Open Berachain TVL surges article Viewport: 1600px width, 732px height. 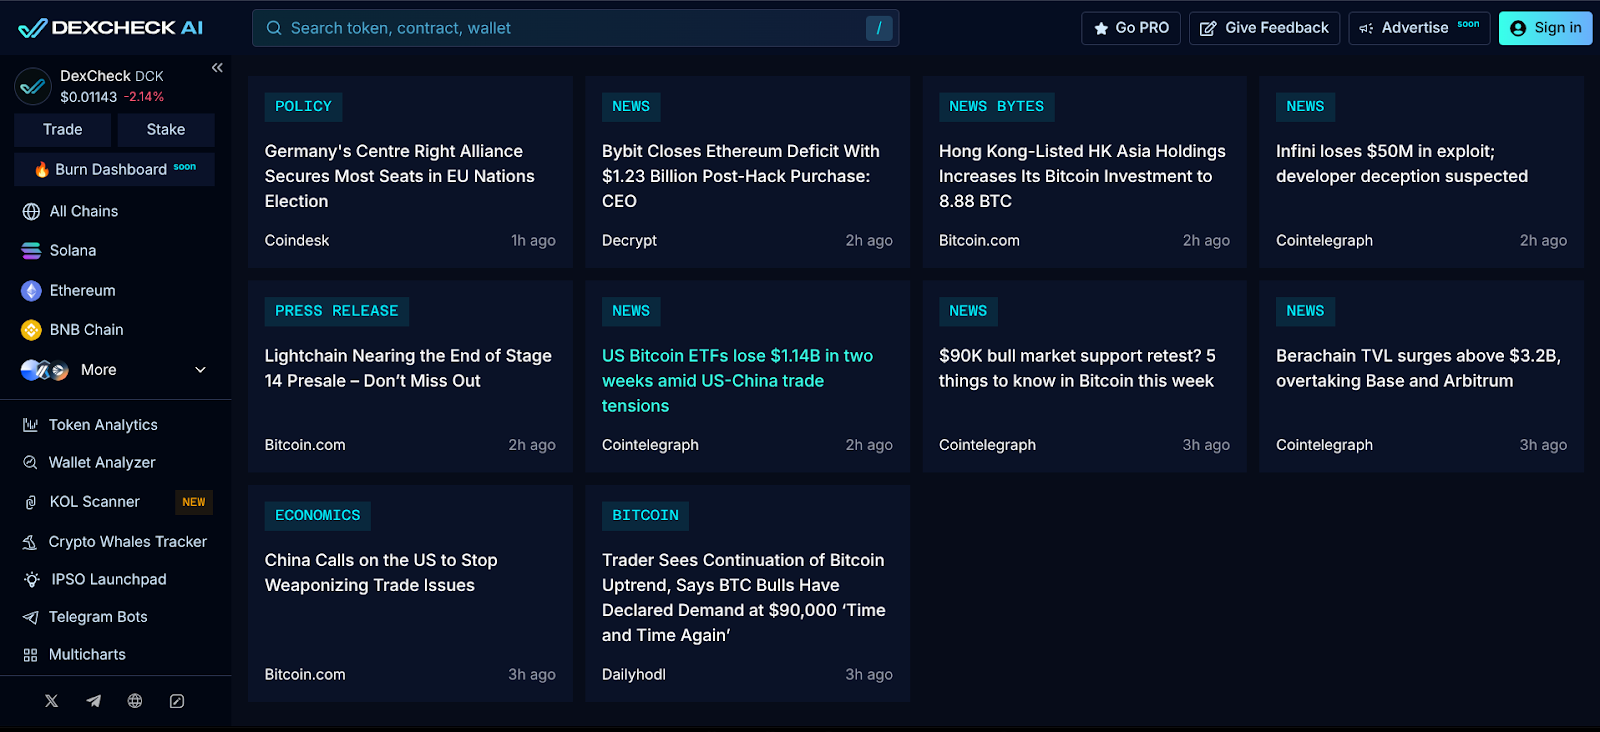tap(1418, 368)
